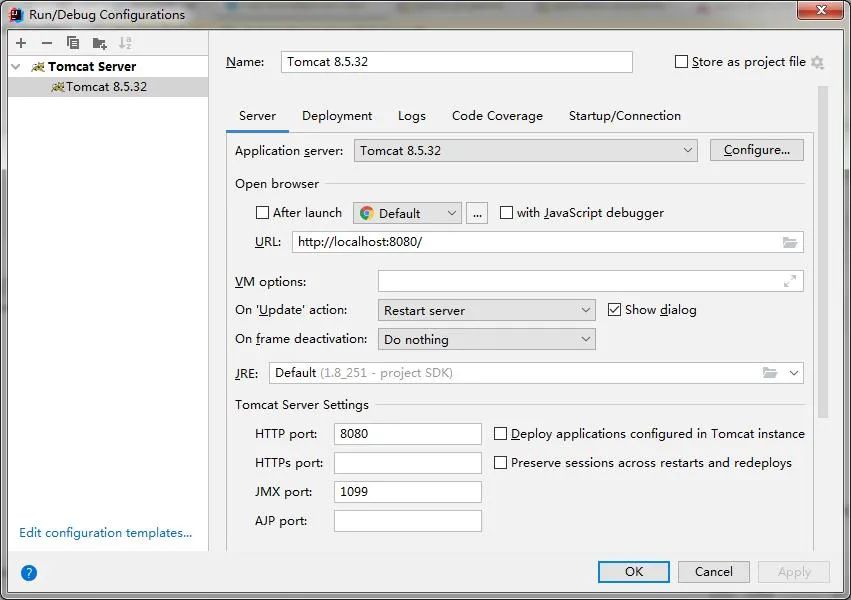
Task: Create a new folder with folder-plus icon
Action: (x=99, y=43)
